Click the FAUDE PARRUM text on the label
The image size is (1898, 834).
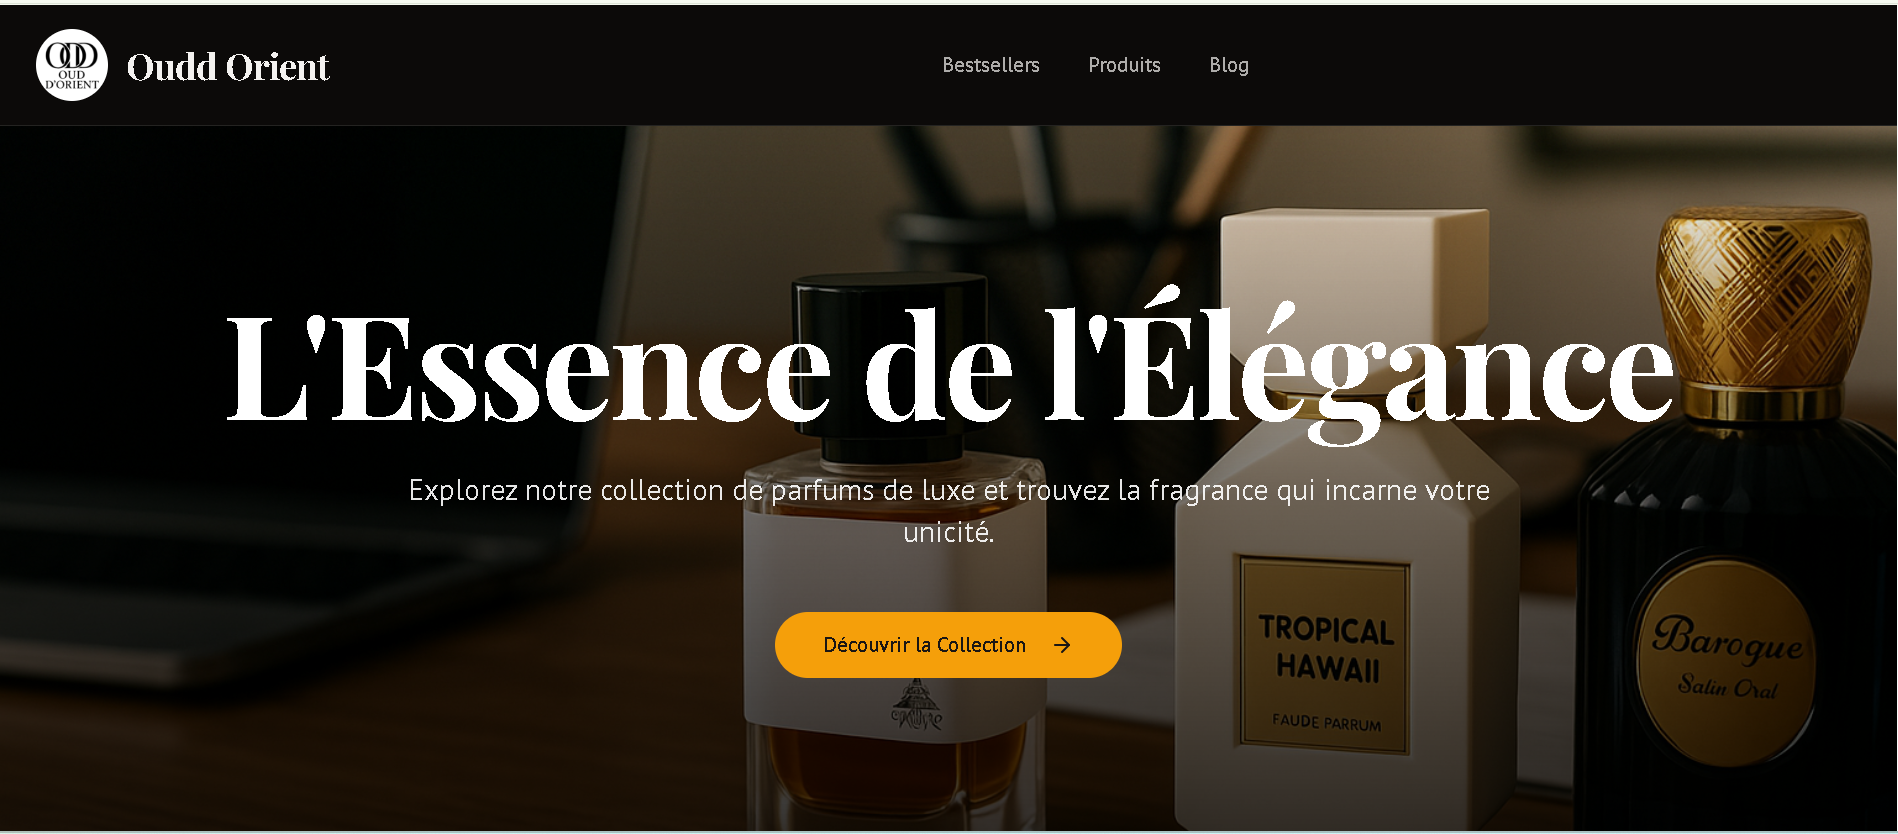click(1326, 722)
